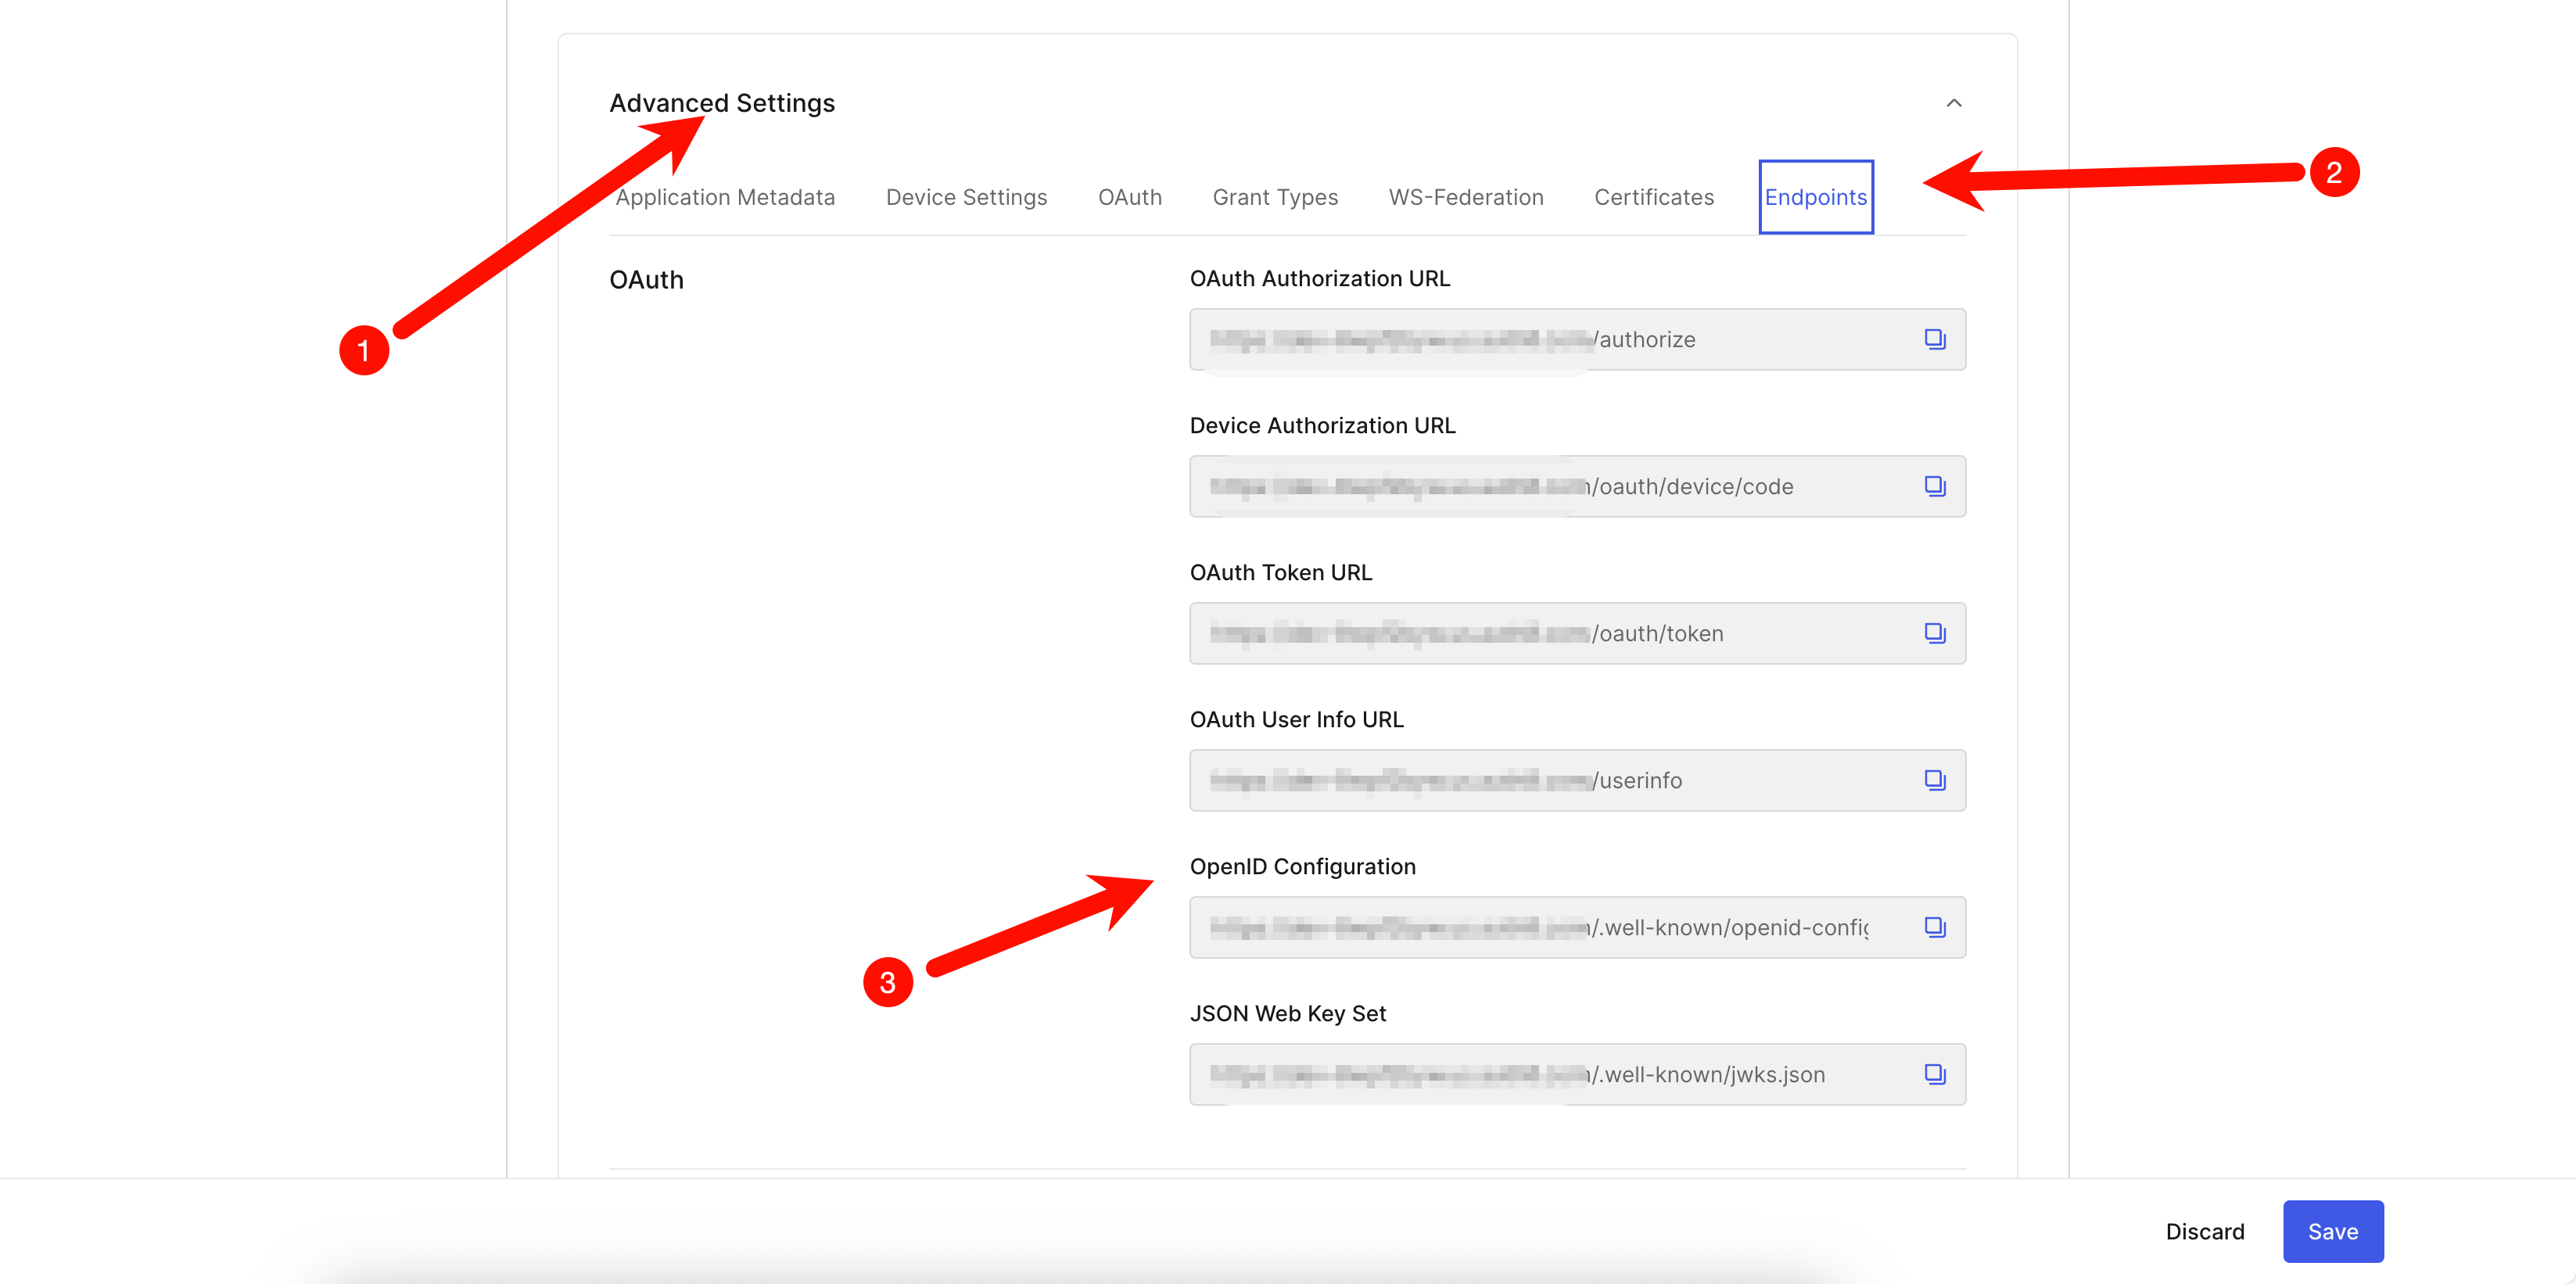
Task: Click the Save button
Action: [x=2332, y=1231]
